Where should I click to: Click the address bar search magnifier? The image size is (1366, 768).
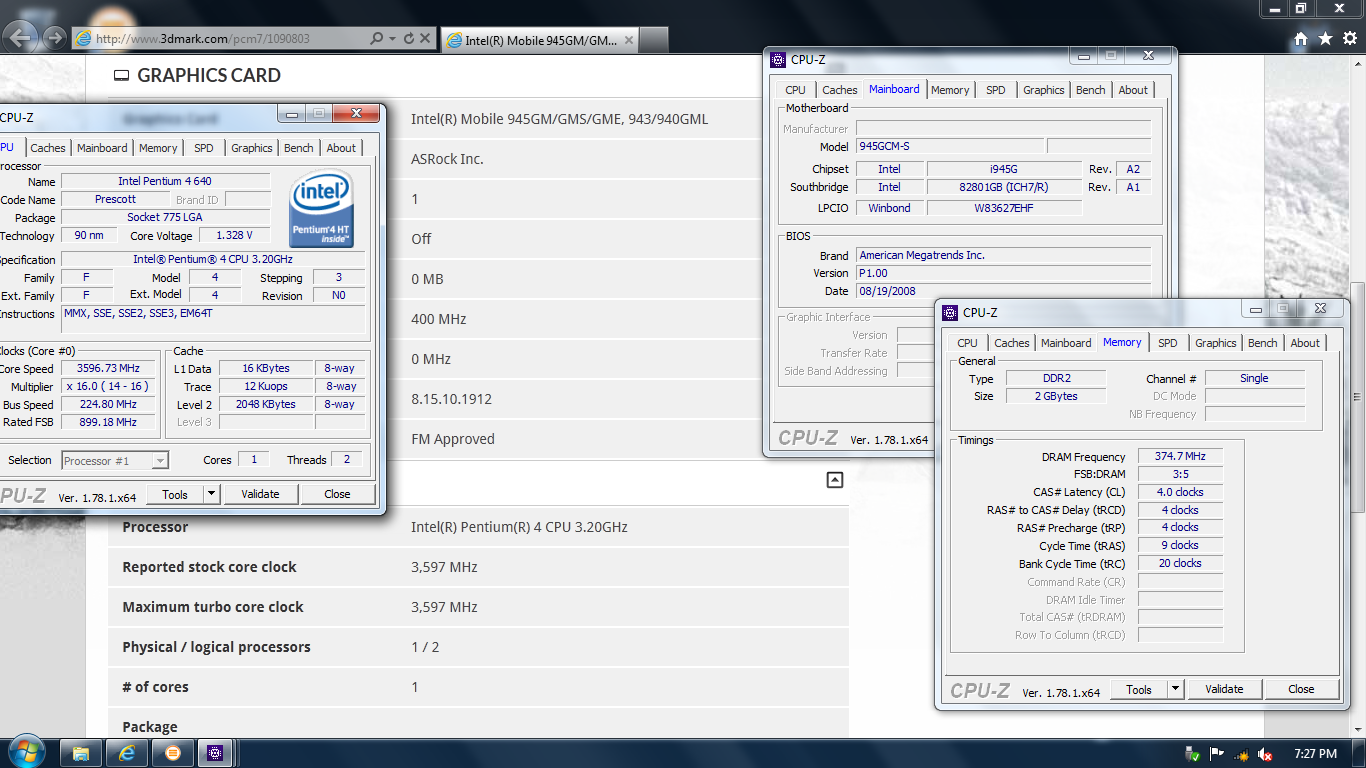click(376, 39)
